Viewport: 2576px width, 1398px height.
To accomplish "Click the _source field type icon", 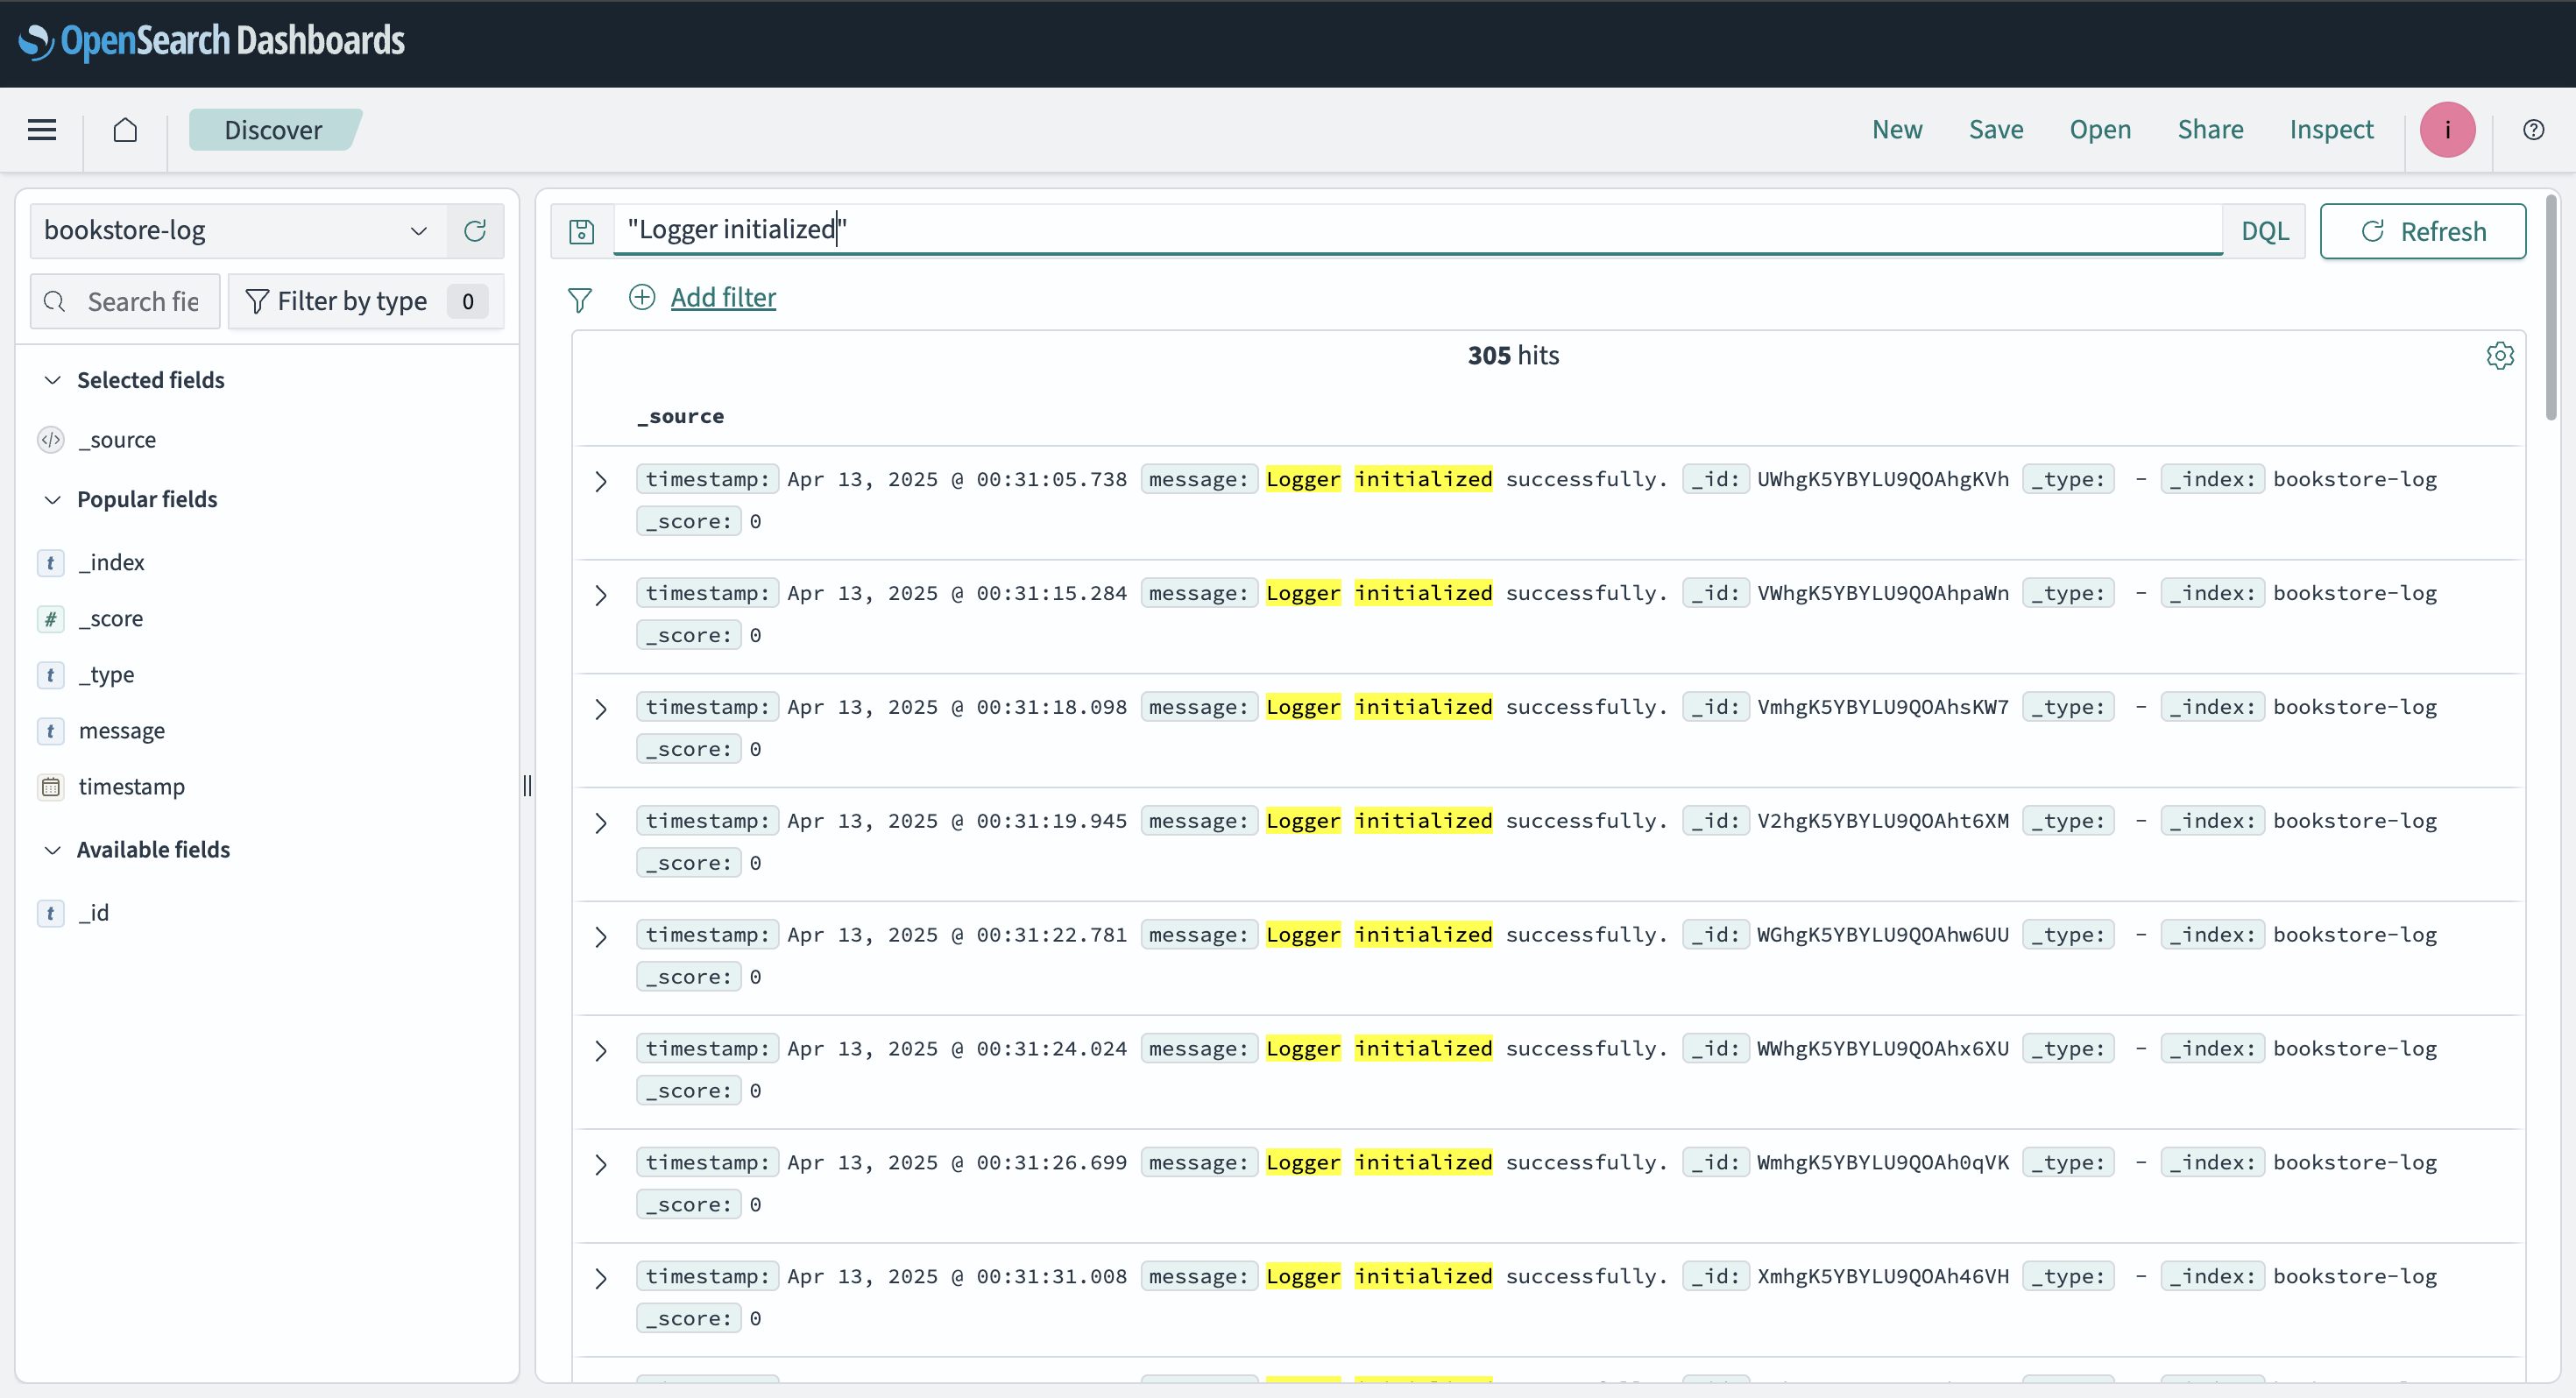I will tap(51, 440).
